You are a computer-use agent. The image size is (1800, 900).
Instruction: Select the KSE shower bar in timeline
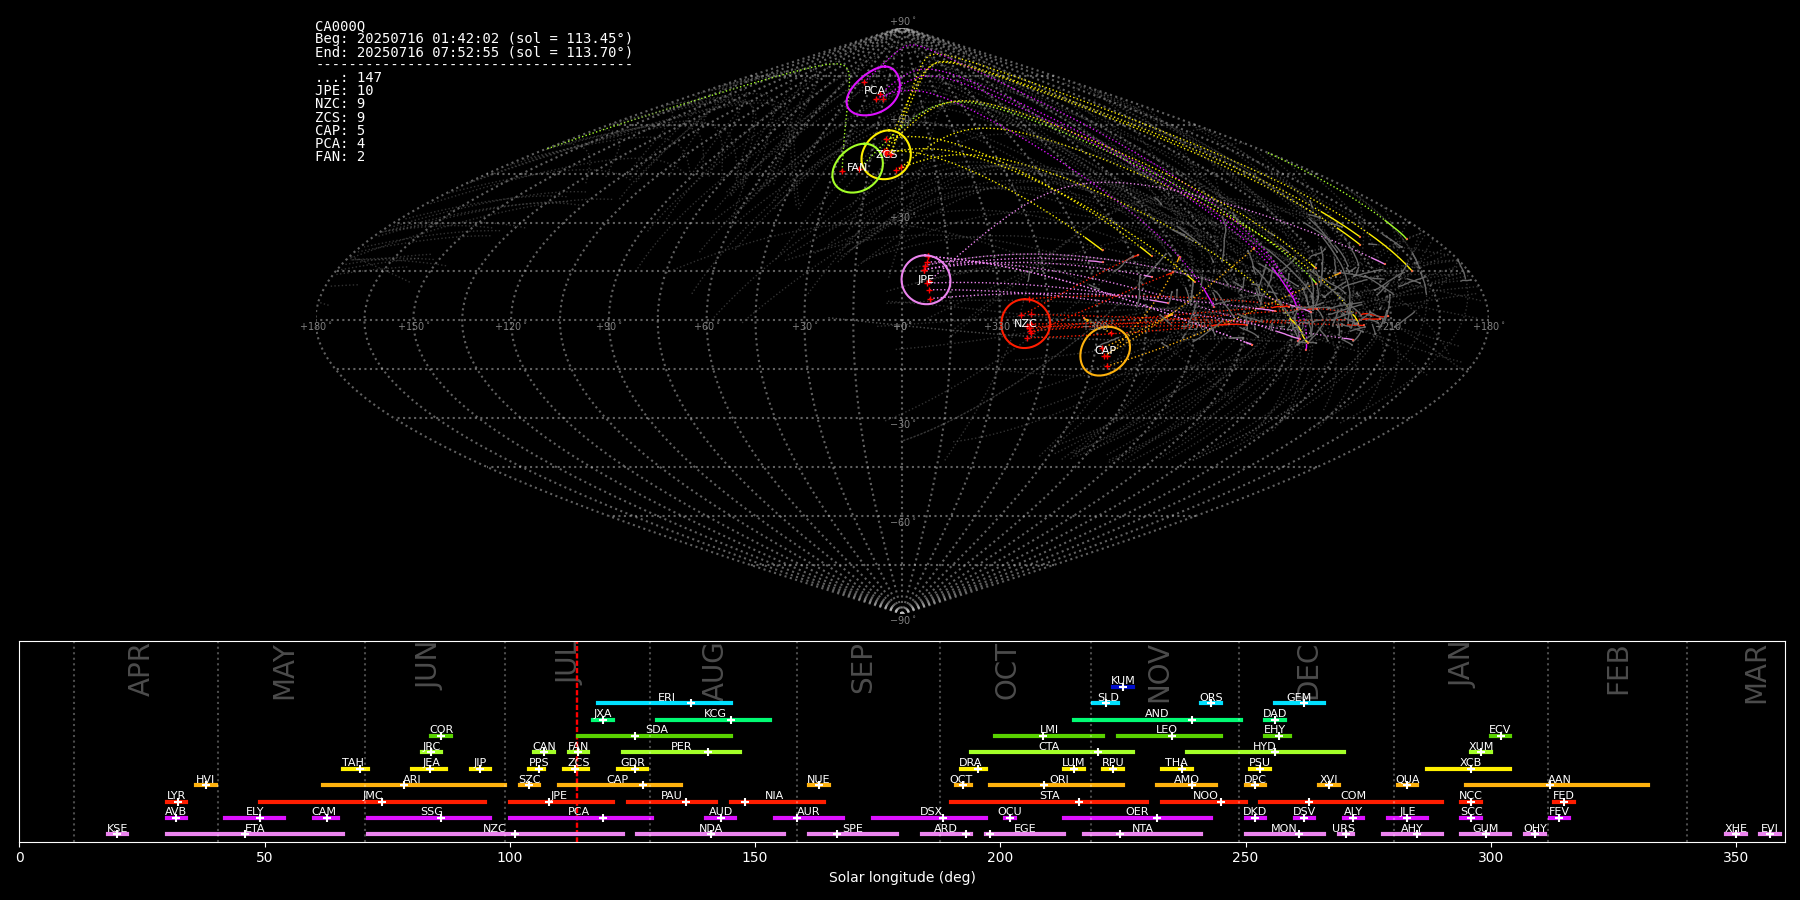pos(117,834)
